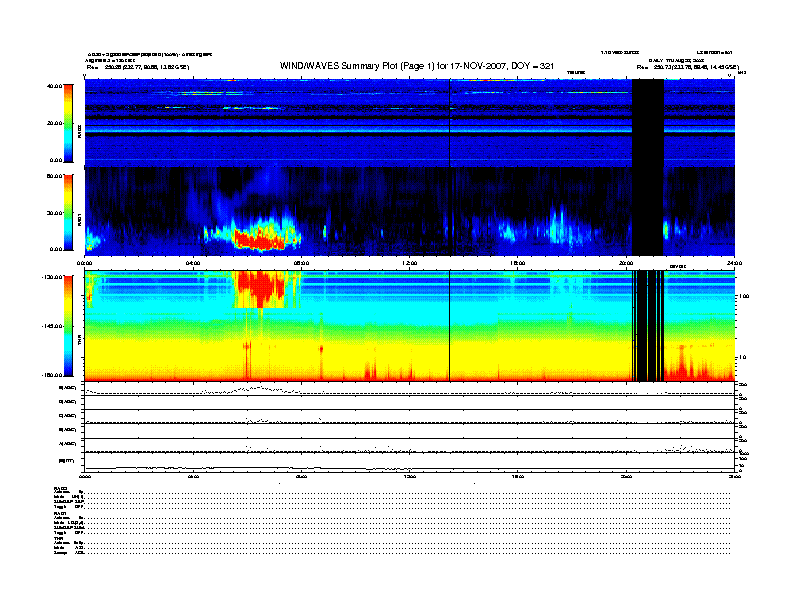Click the -145.00 label on TNR color scale
This screenshot has height=612, width=792.
(x=53, y=326)
